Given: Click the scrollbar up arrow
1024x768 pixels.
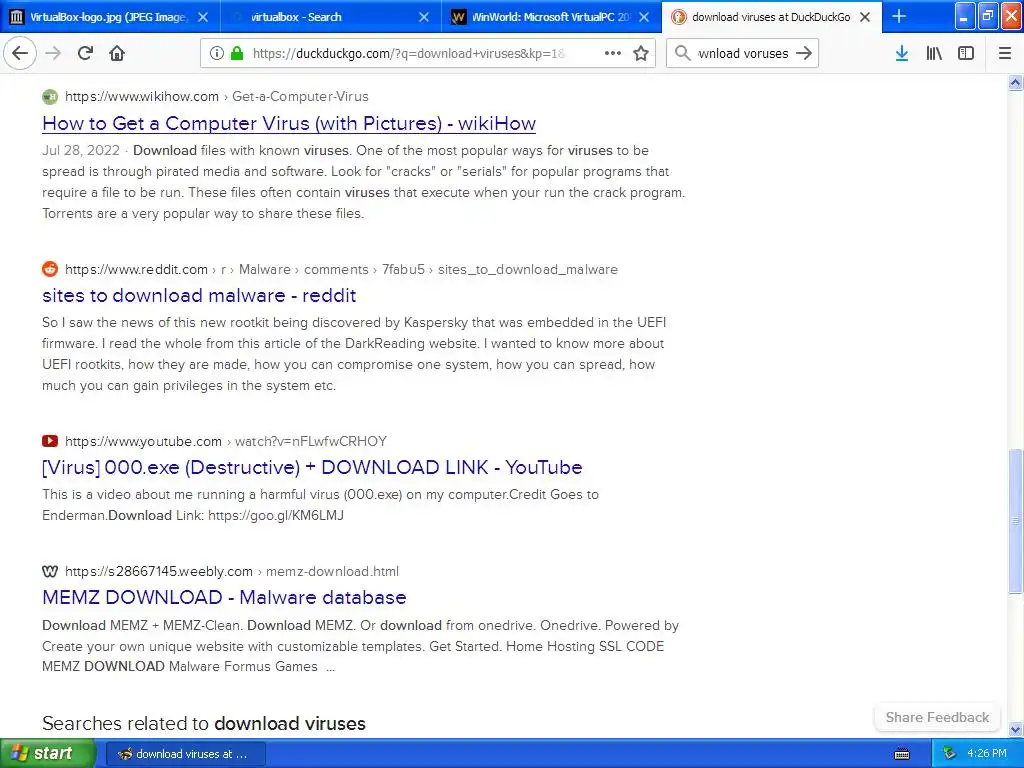Looking at the screenshot, I should tap(1015, 83).
